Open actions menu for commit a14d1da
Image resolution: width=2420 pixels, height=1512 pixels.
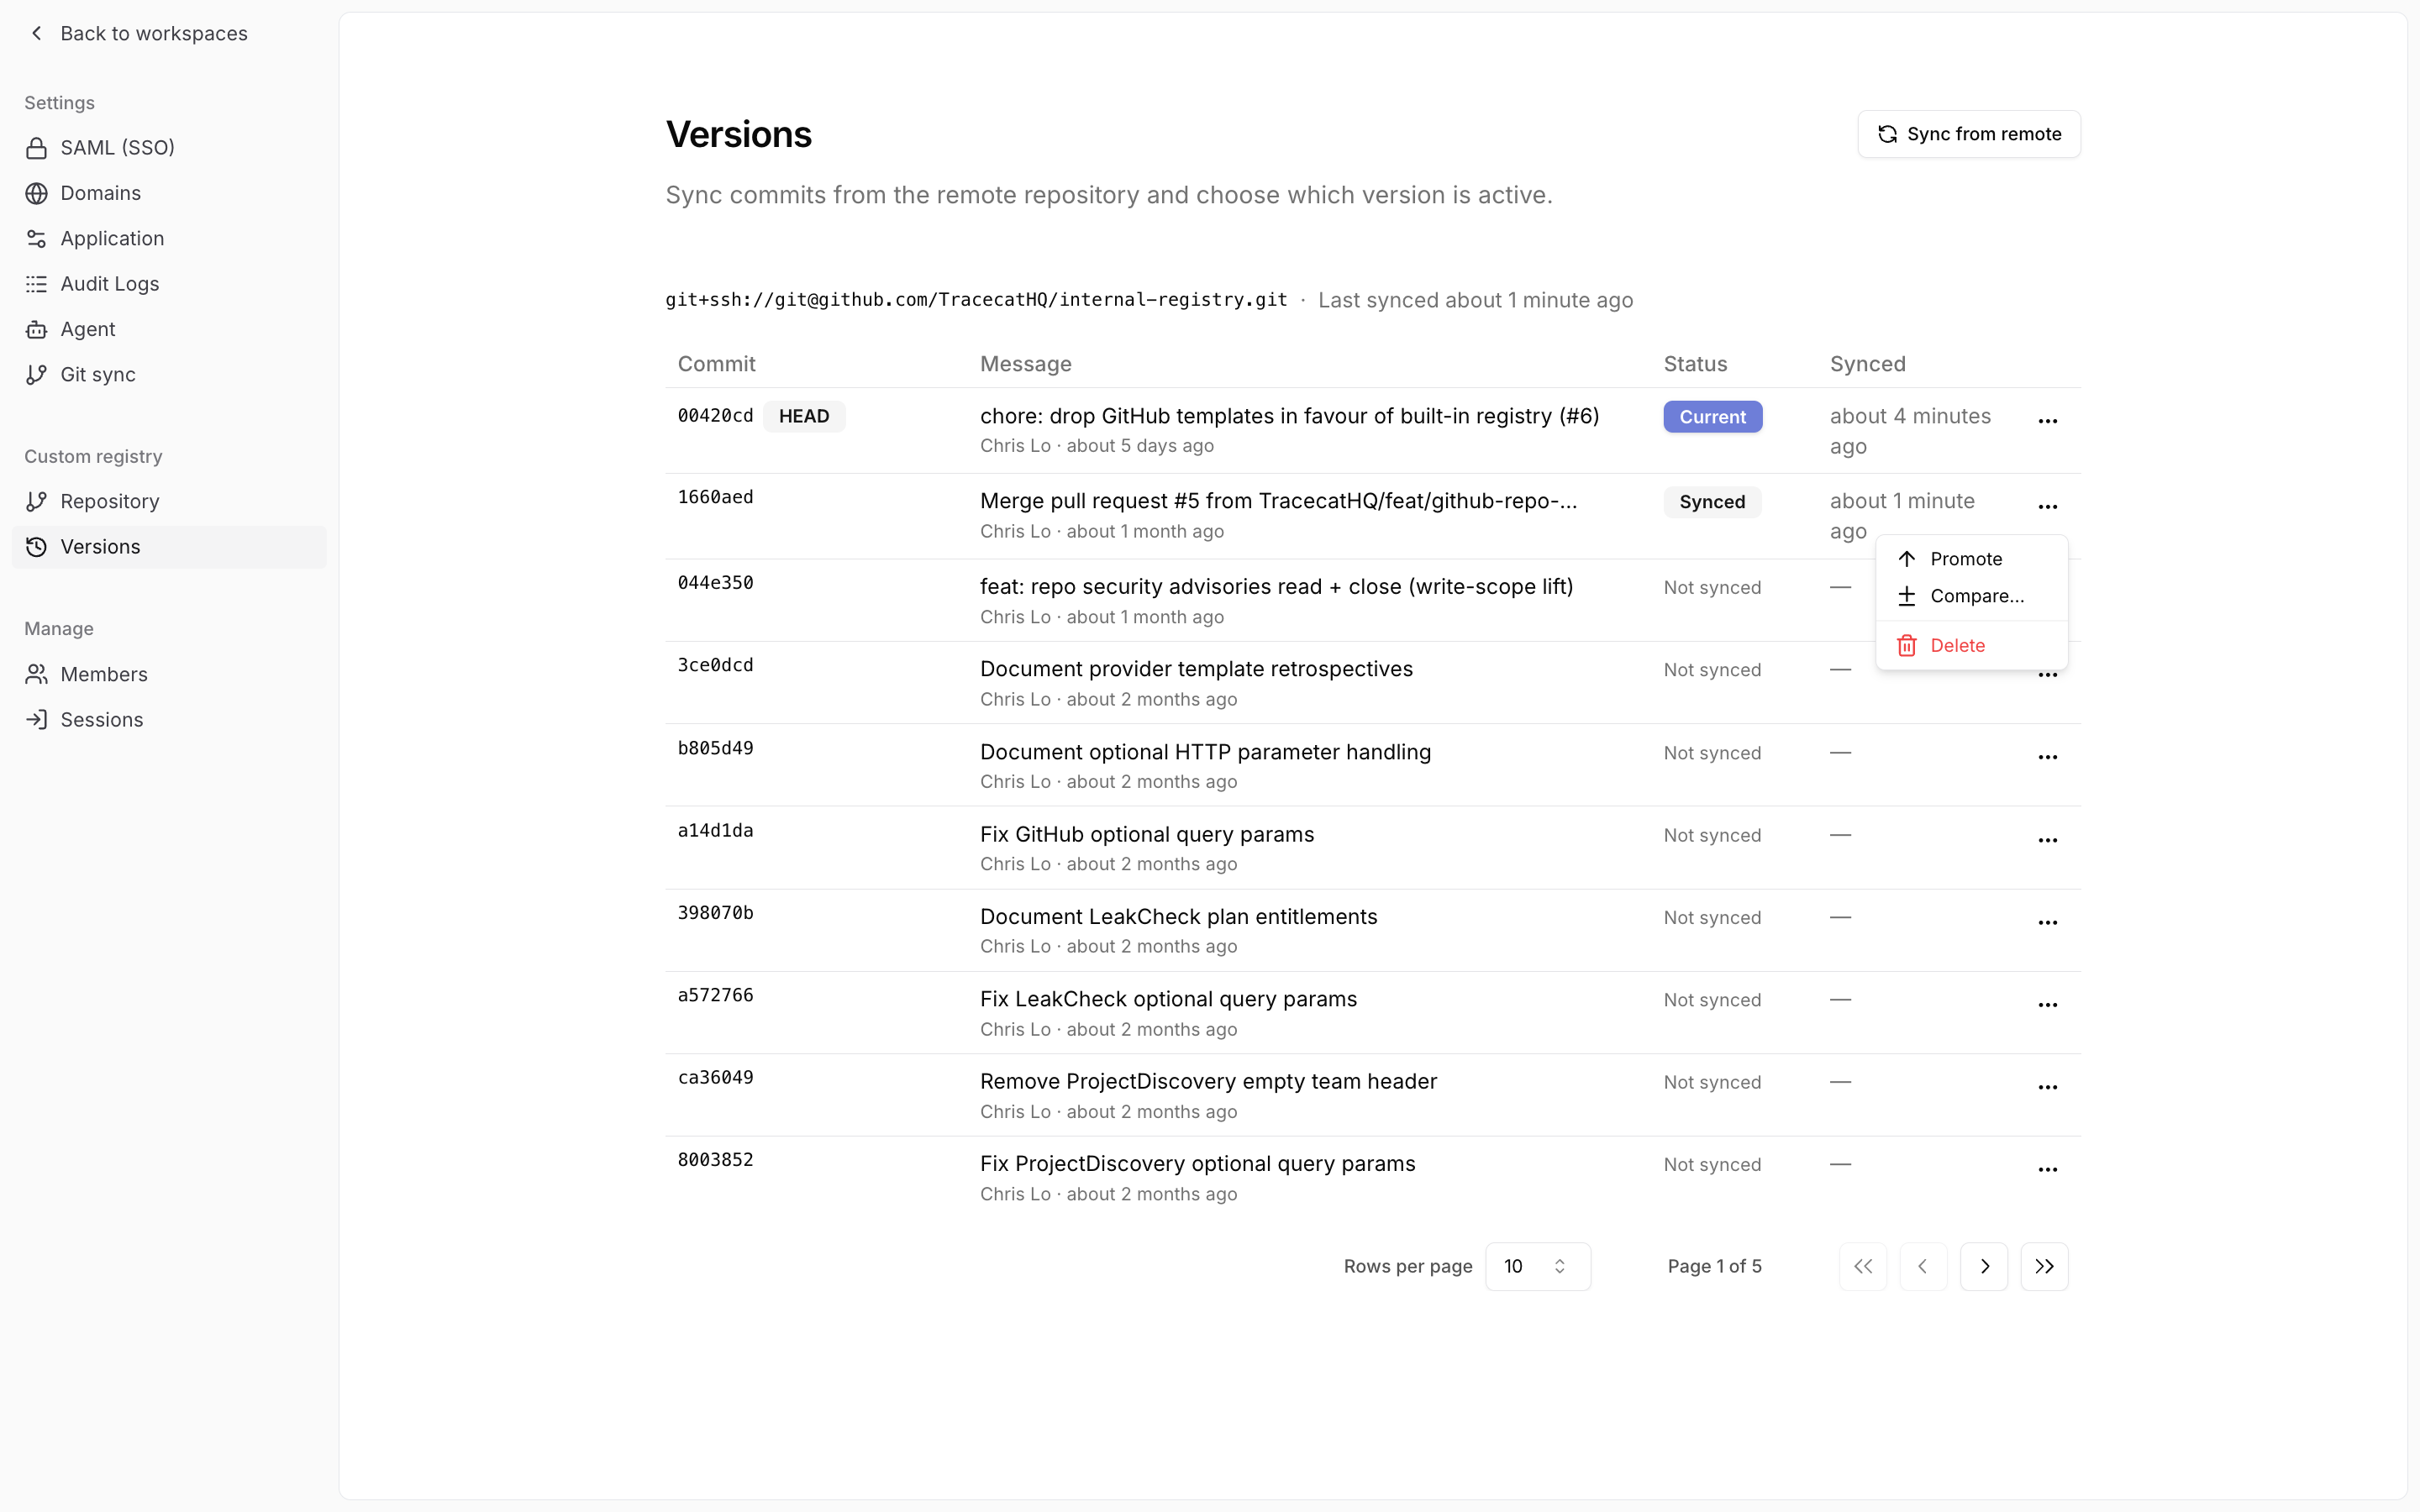pyautogui.click(x=2047, y=840)
